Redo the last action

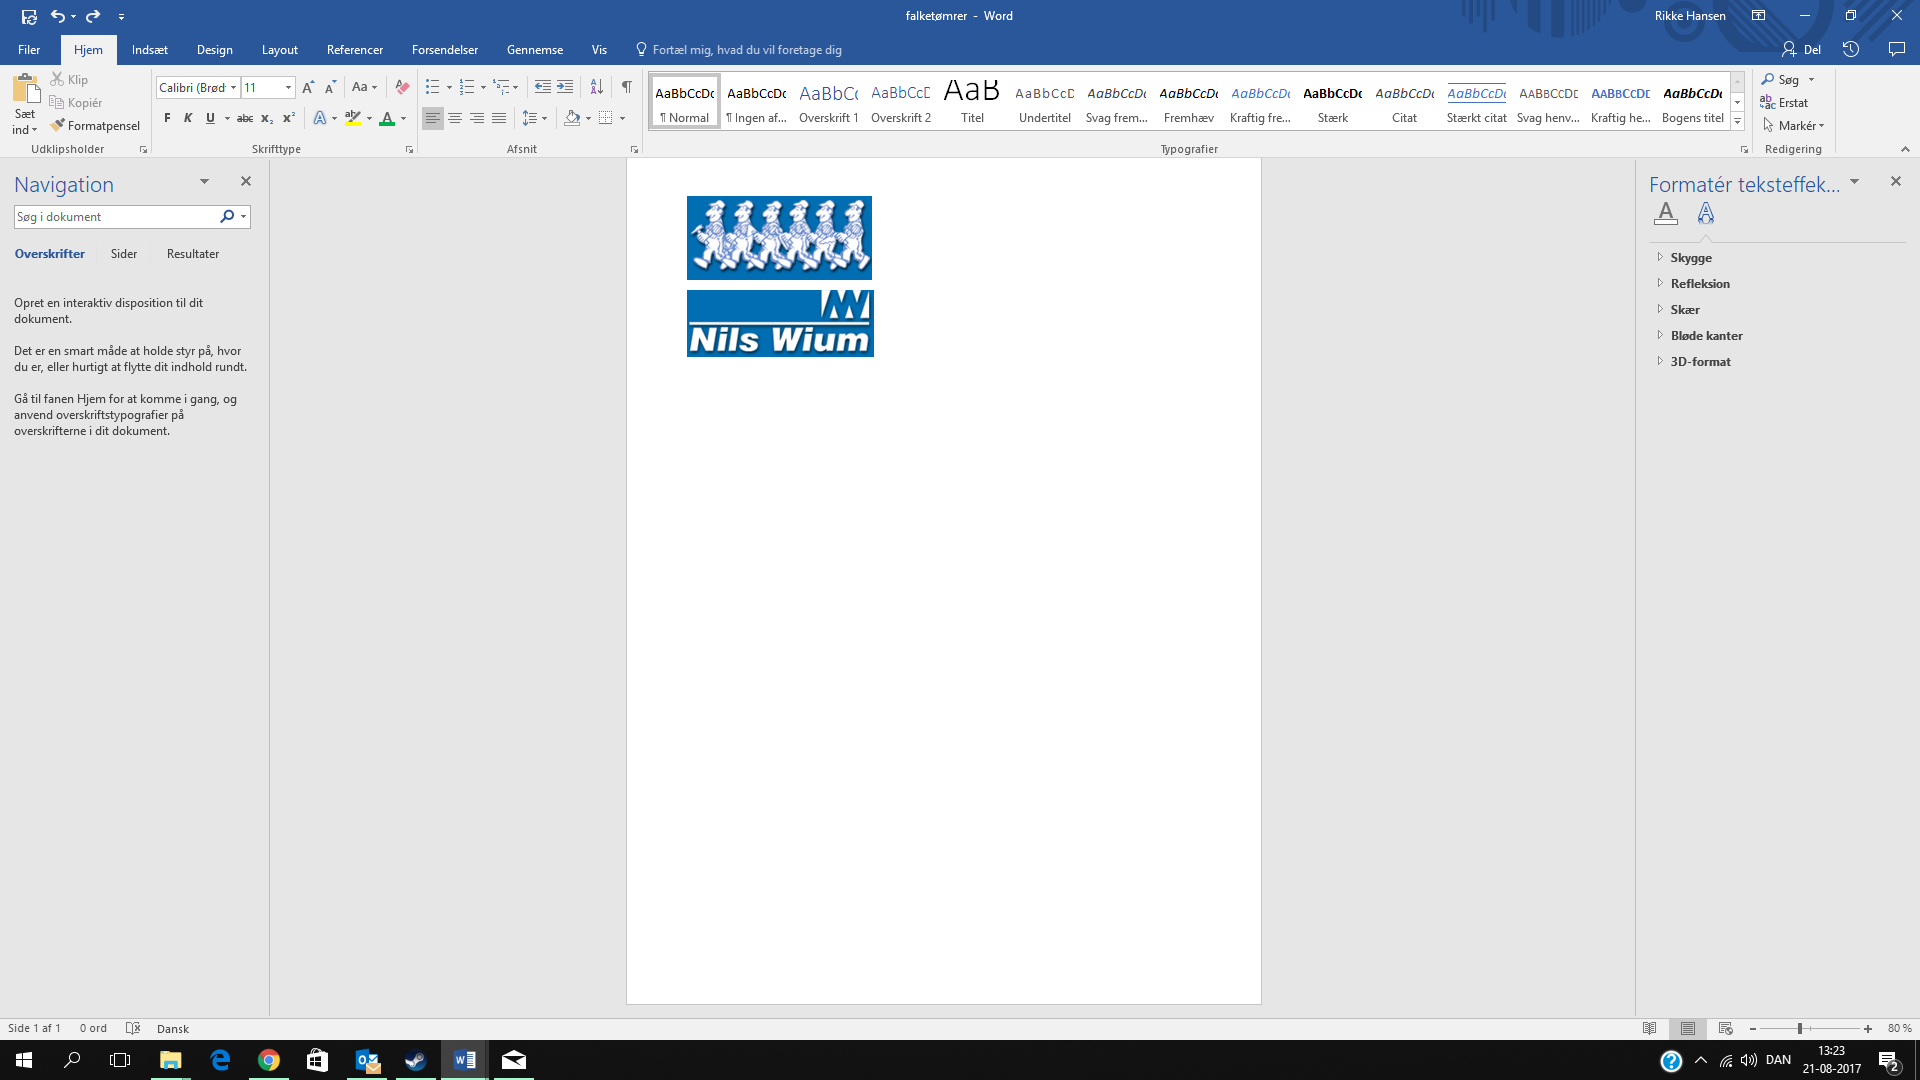click(93, 16)
